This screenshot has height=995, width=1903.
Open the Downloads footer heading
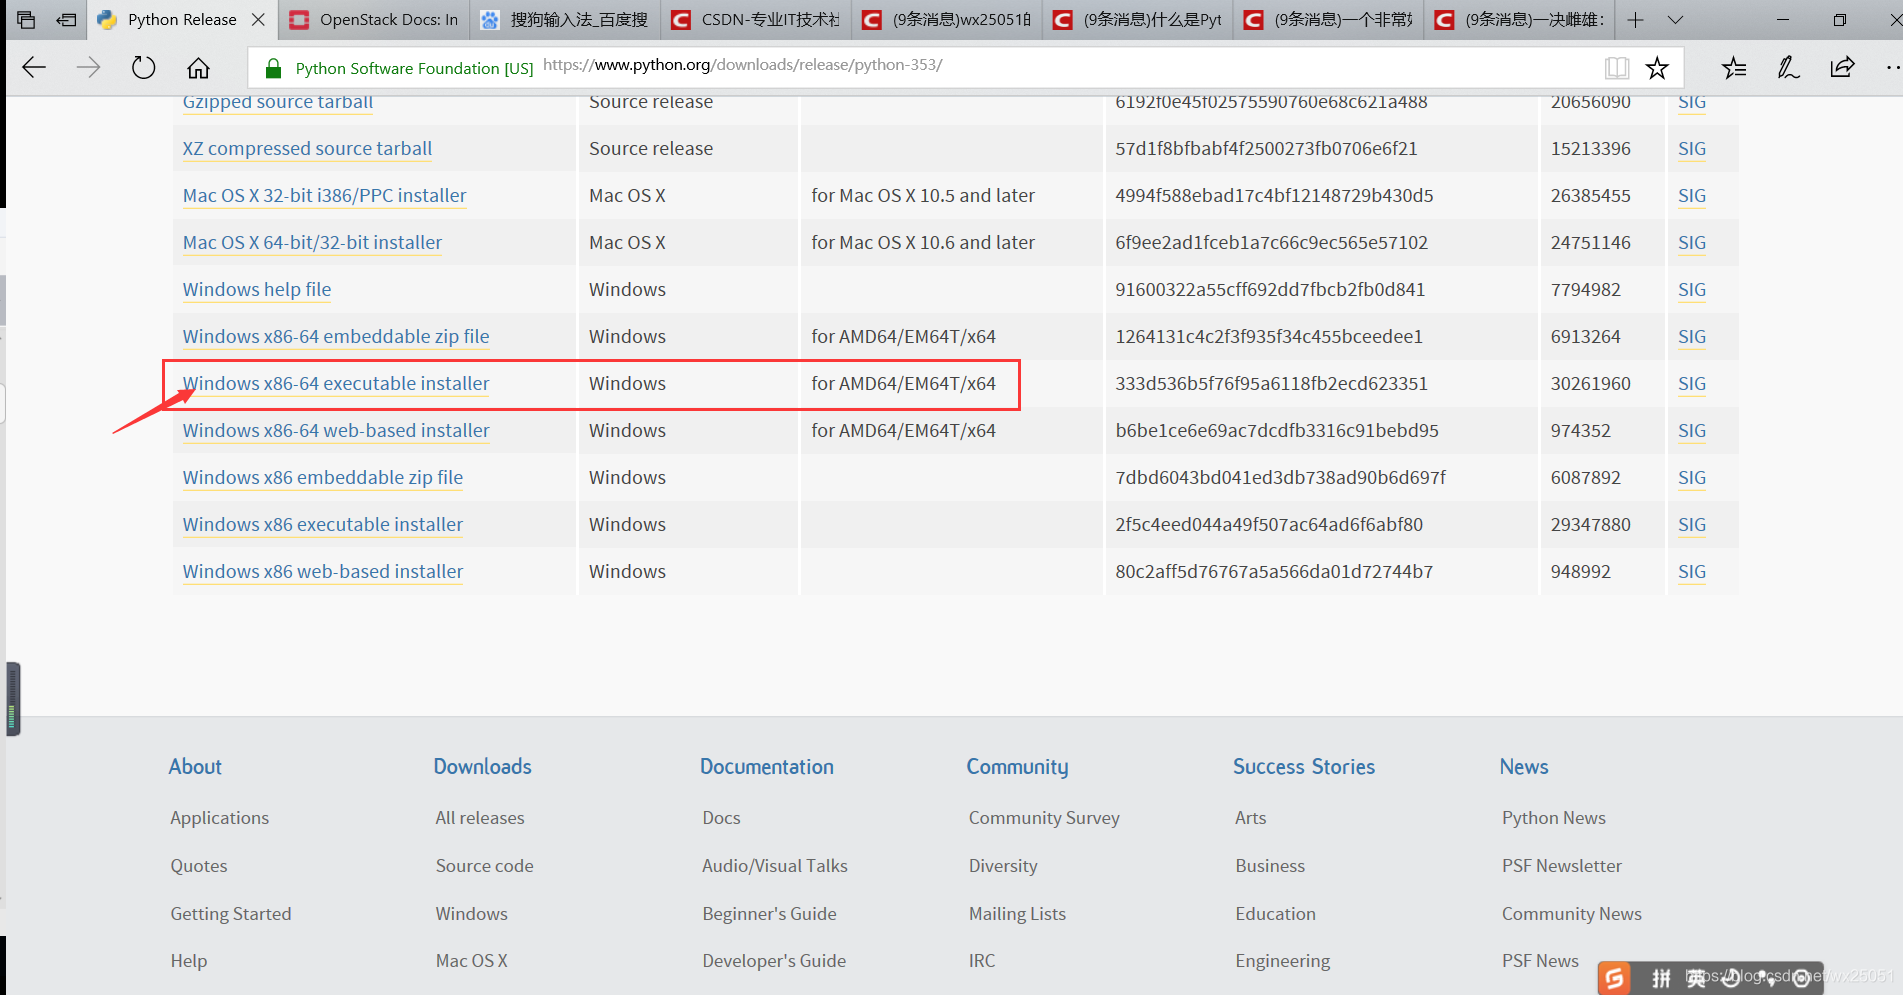(482, 767)
